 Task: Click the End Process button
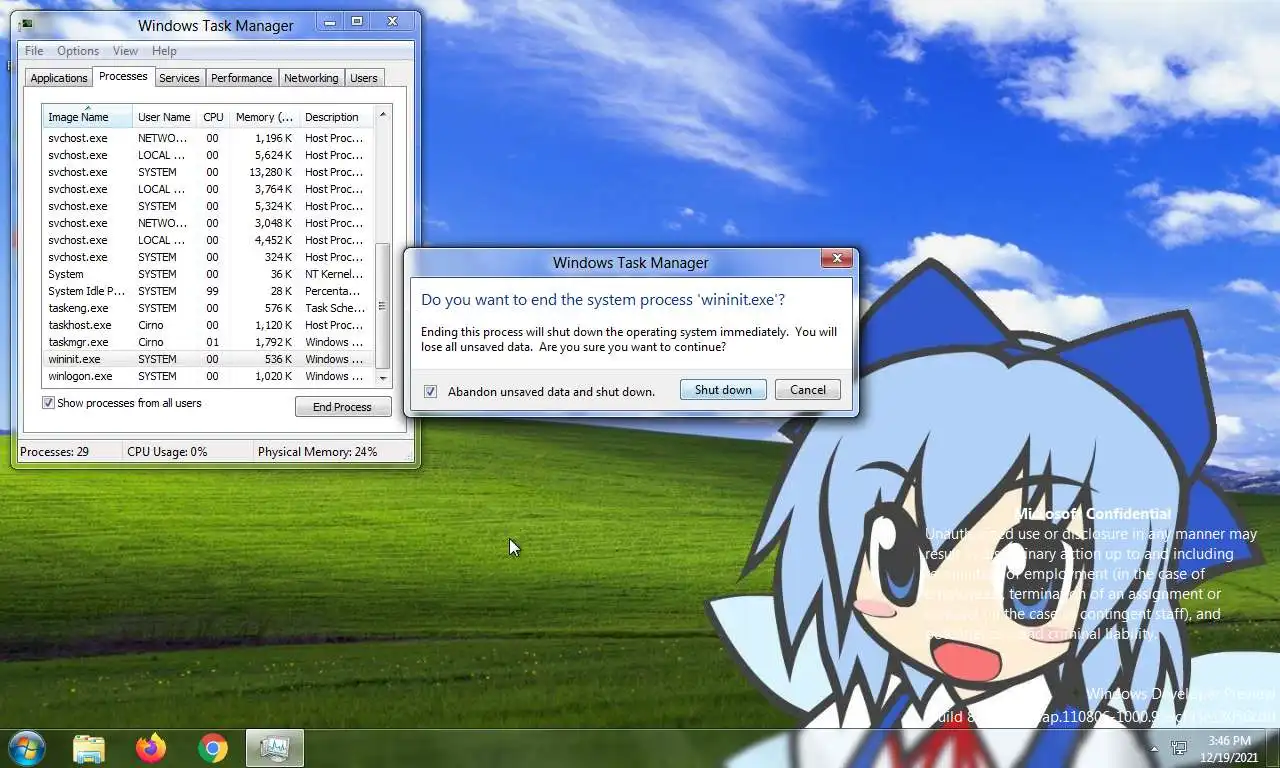[343, 407]
